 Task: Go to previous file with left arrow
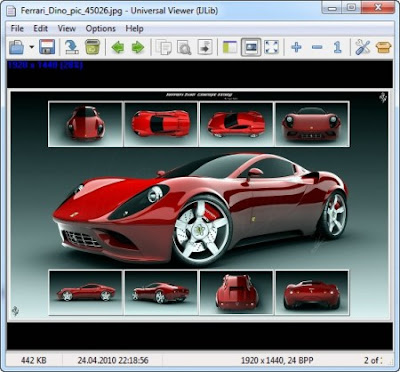[x=118, y=47]
